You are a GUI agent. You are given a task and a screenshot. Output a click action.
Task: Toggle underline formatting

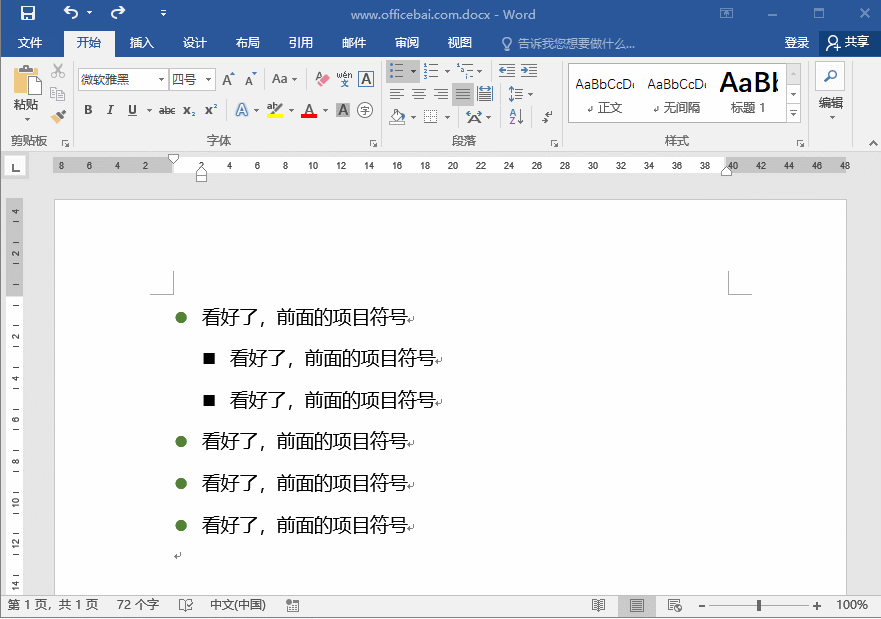click(x=133, y=110)
